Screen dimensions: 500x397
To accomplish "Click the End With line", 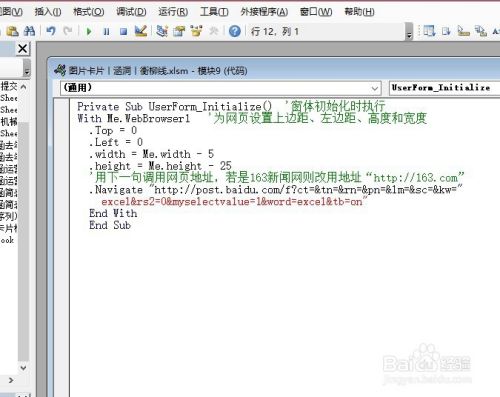I will click(x=113, y=213).
